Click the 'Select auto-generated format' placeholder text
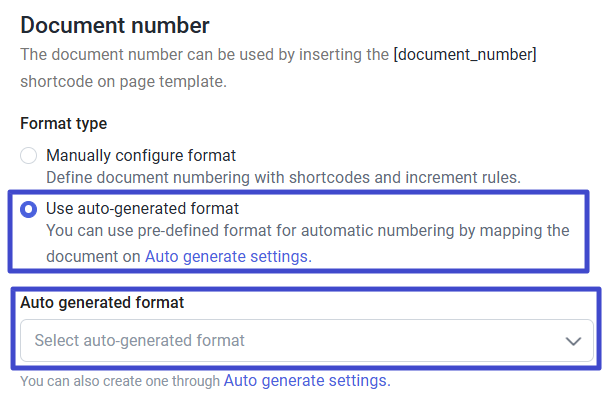 (x=140, y=341)
